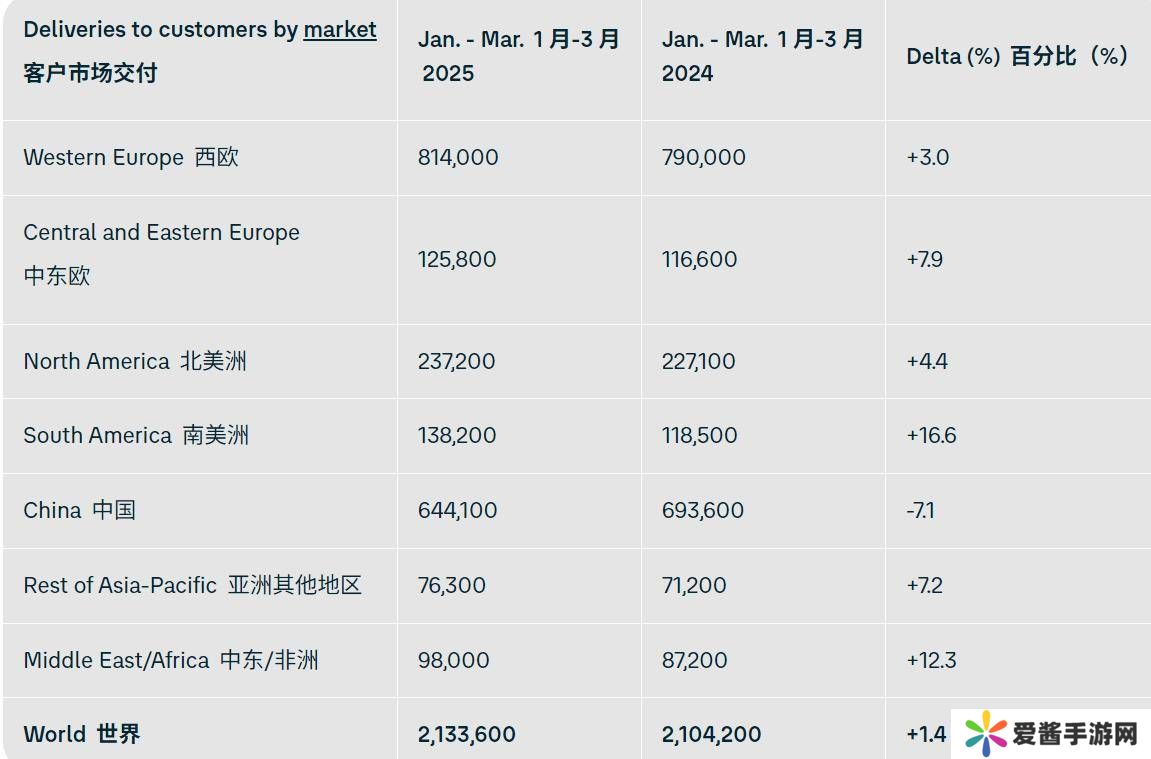This screenshot has height=759, width=1151.
Task: Select the 2,104,200 world 2024 total
Action: [x=711, y=734]
